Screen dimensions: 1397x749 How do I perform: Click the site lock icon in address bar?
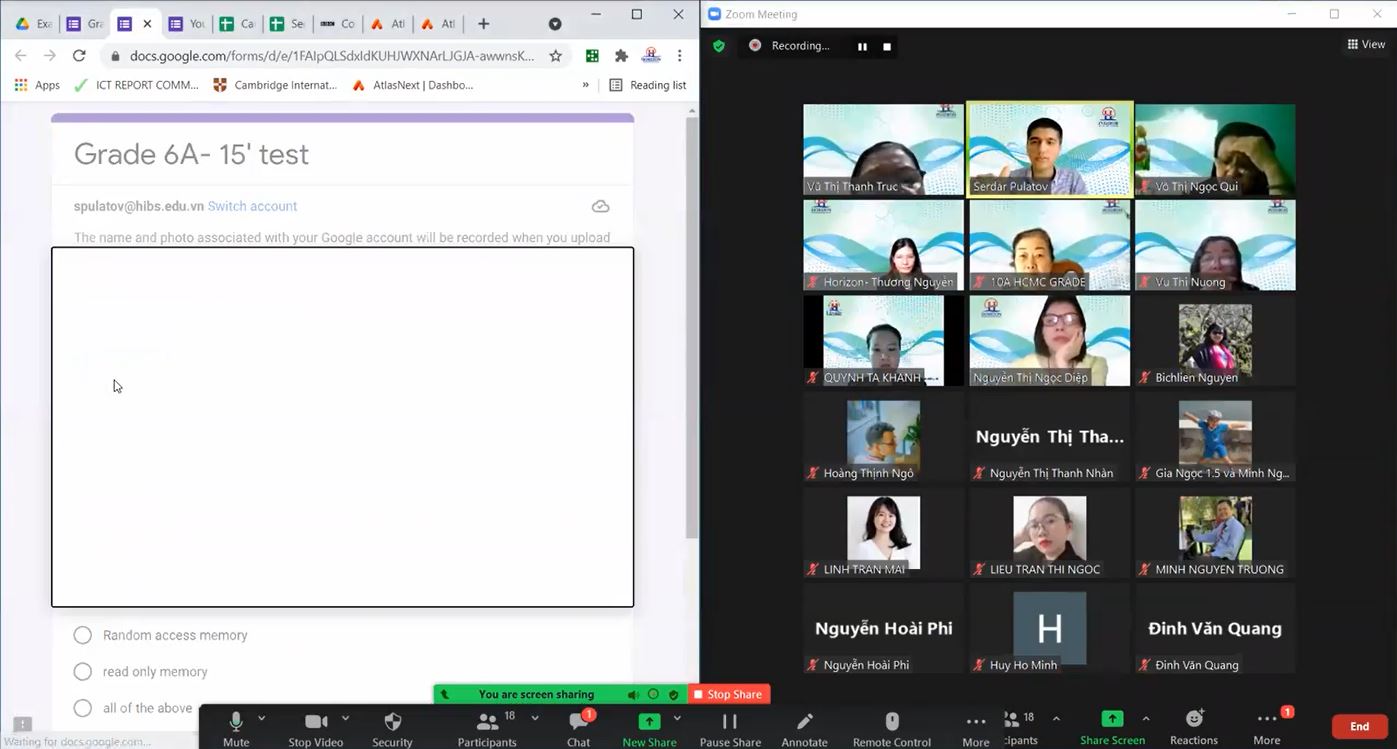click(115, 56)
